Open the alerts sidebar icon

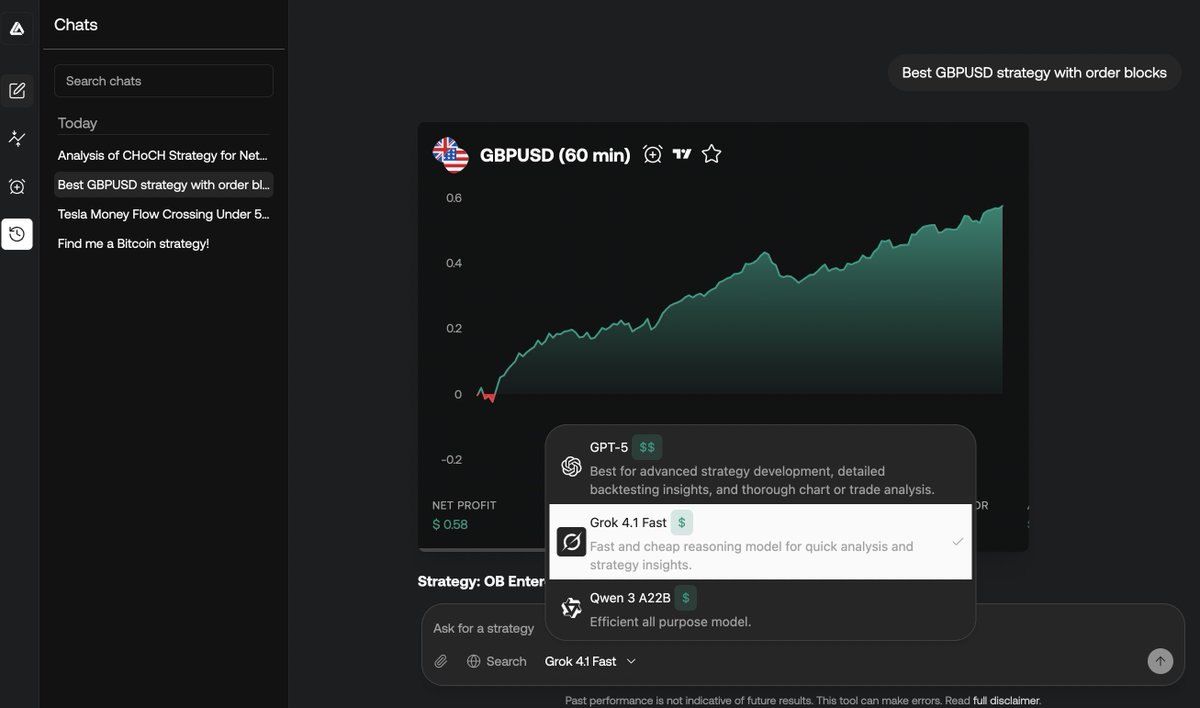click(x=17, y=187)
